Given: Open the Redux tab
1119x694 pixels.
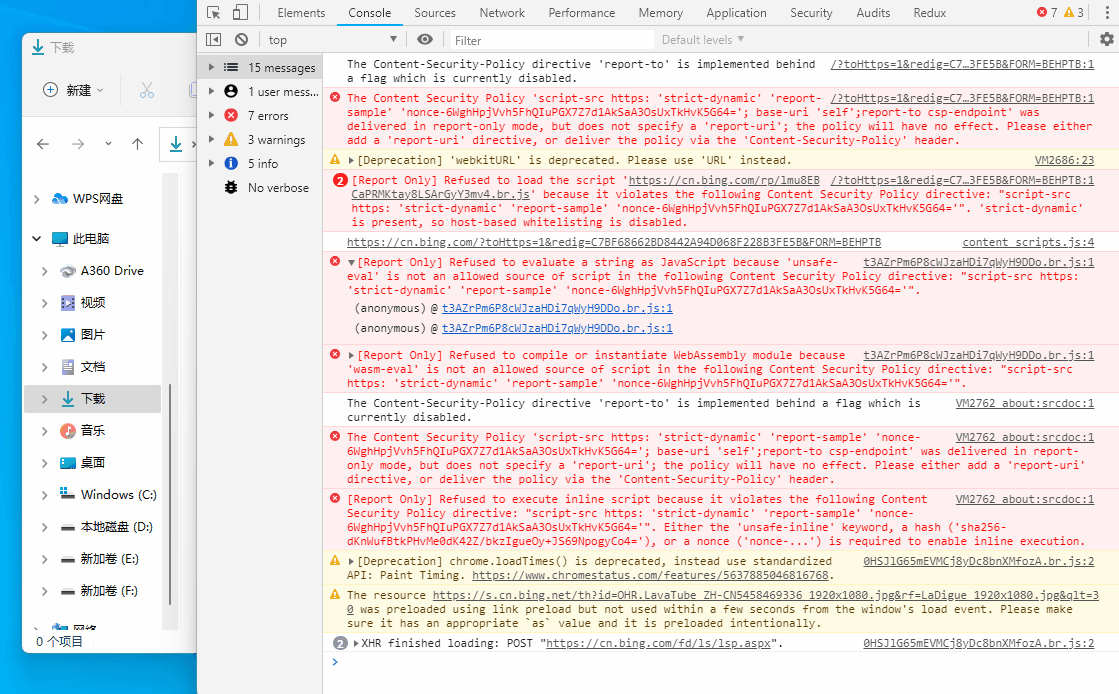Looking at the screenshot, I should (930, 13).
